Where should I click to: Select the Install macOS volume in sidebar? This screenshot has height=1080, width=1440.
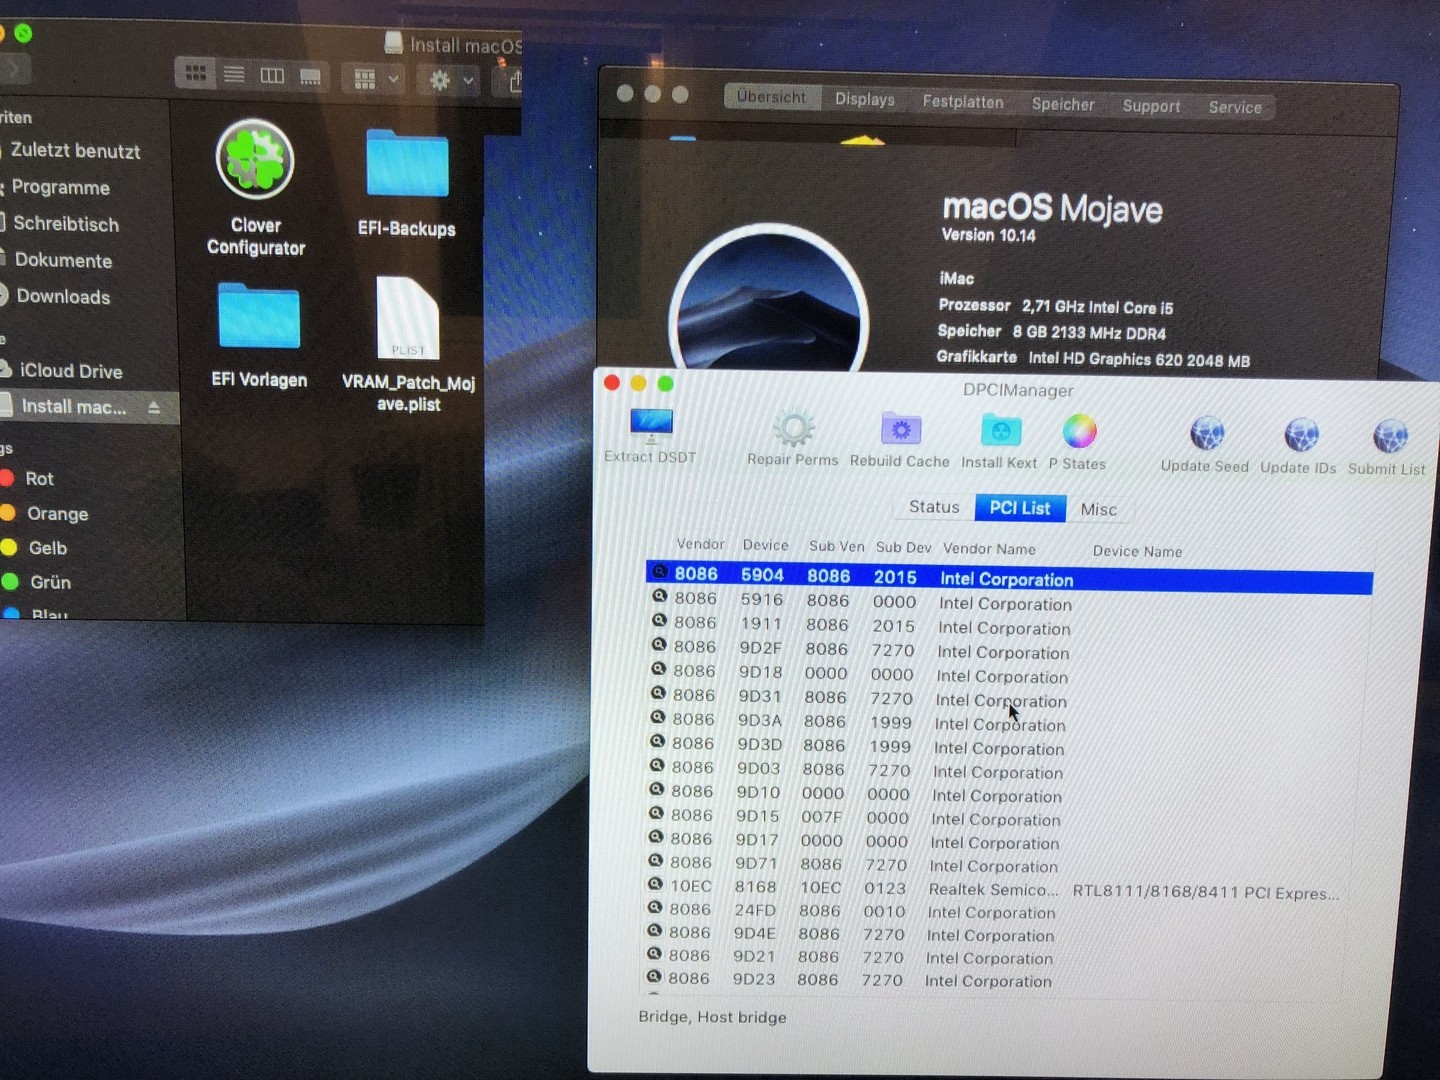point(74,407)
